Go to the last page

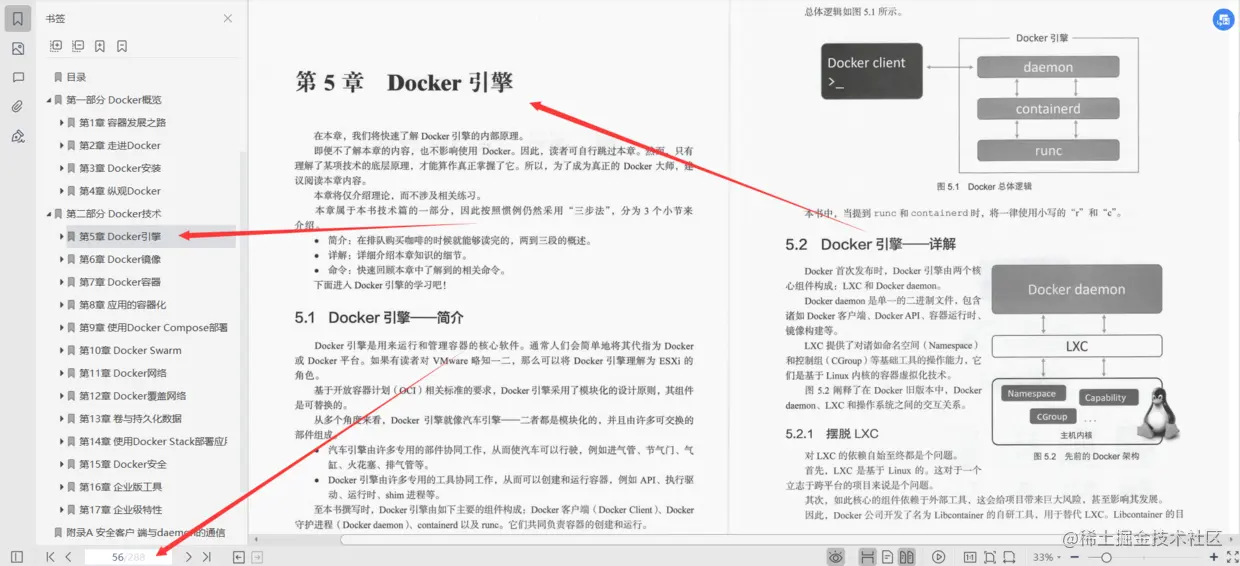[x=206, y=557]
